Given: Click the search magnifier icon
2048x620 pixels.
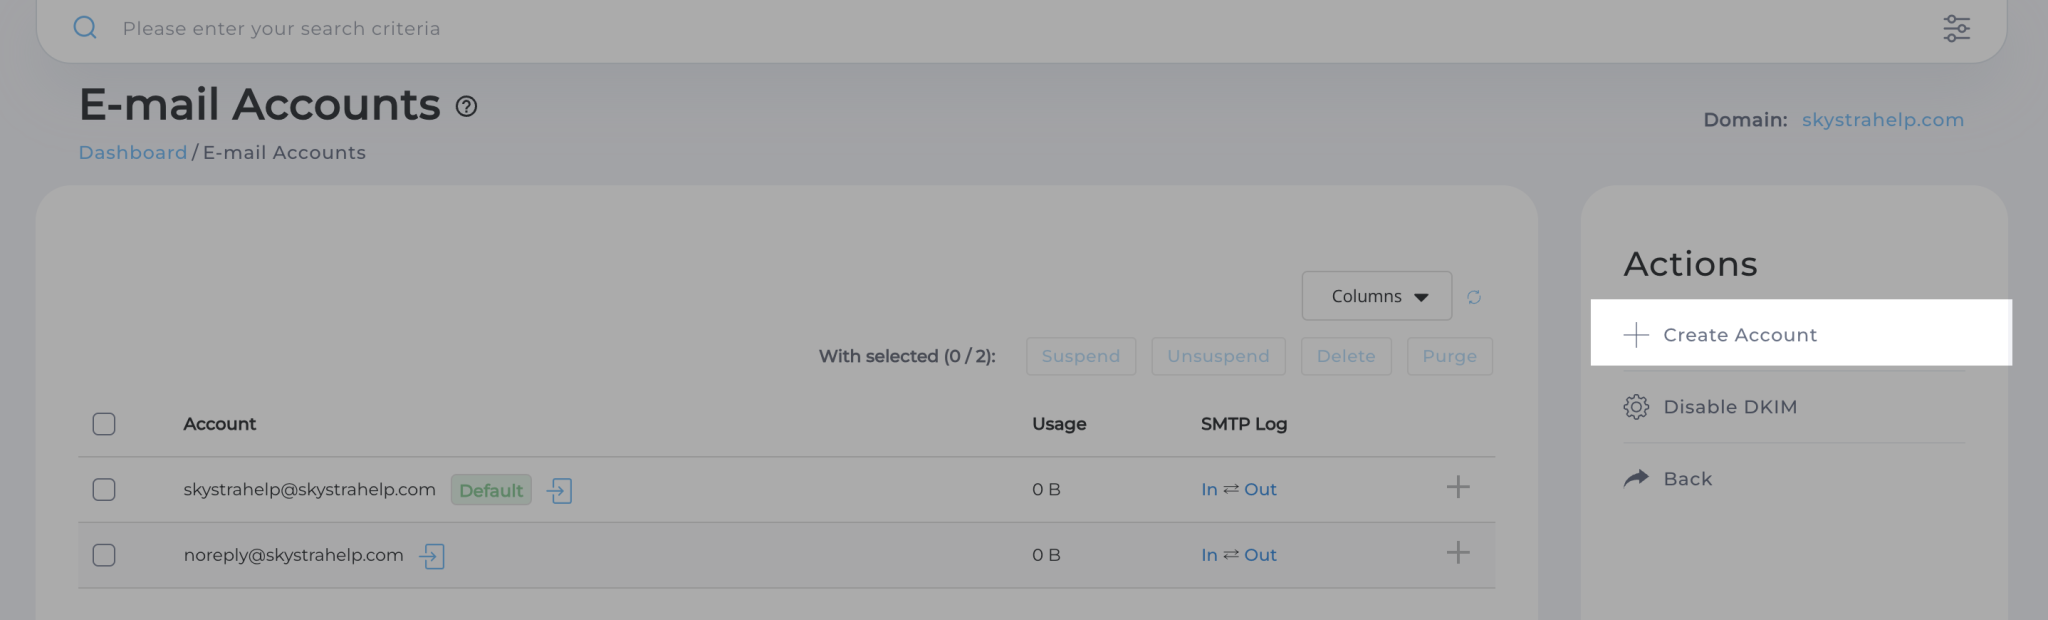Looking at the screenshot, I should pyautogui.click(x=85, y=28).
